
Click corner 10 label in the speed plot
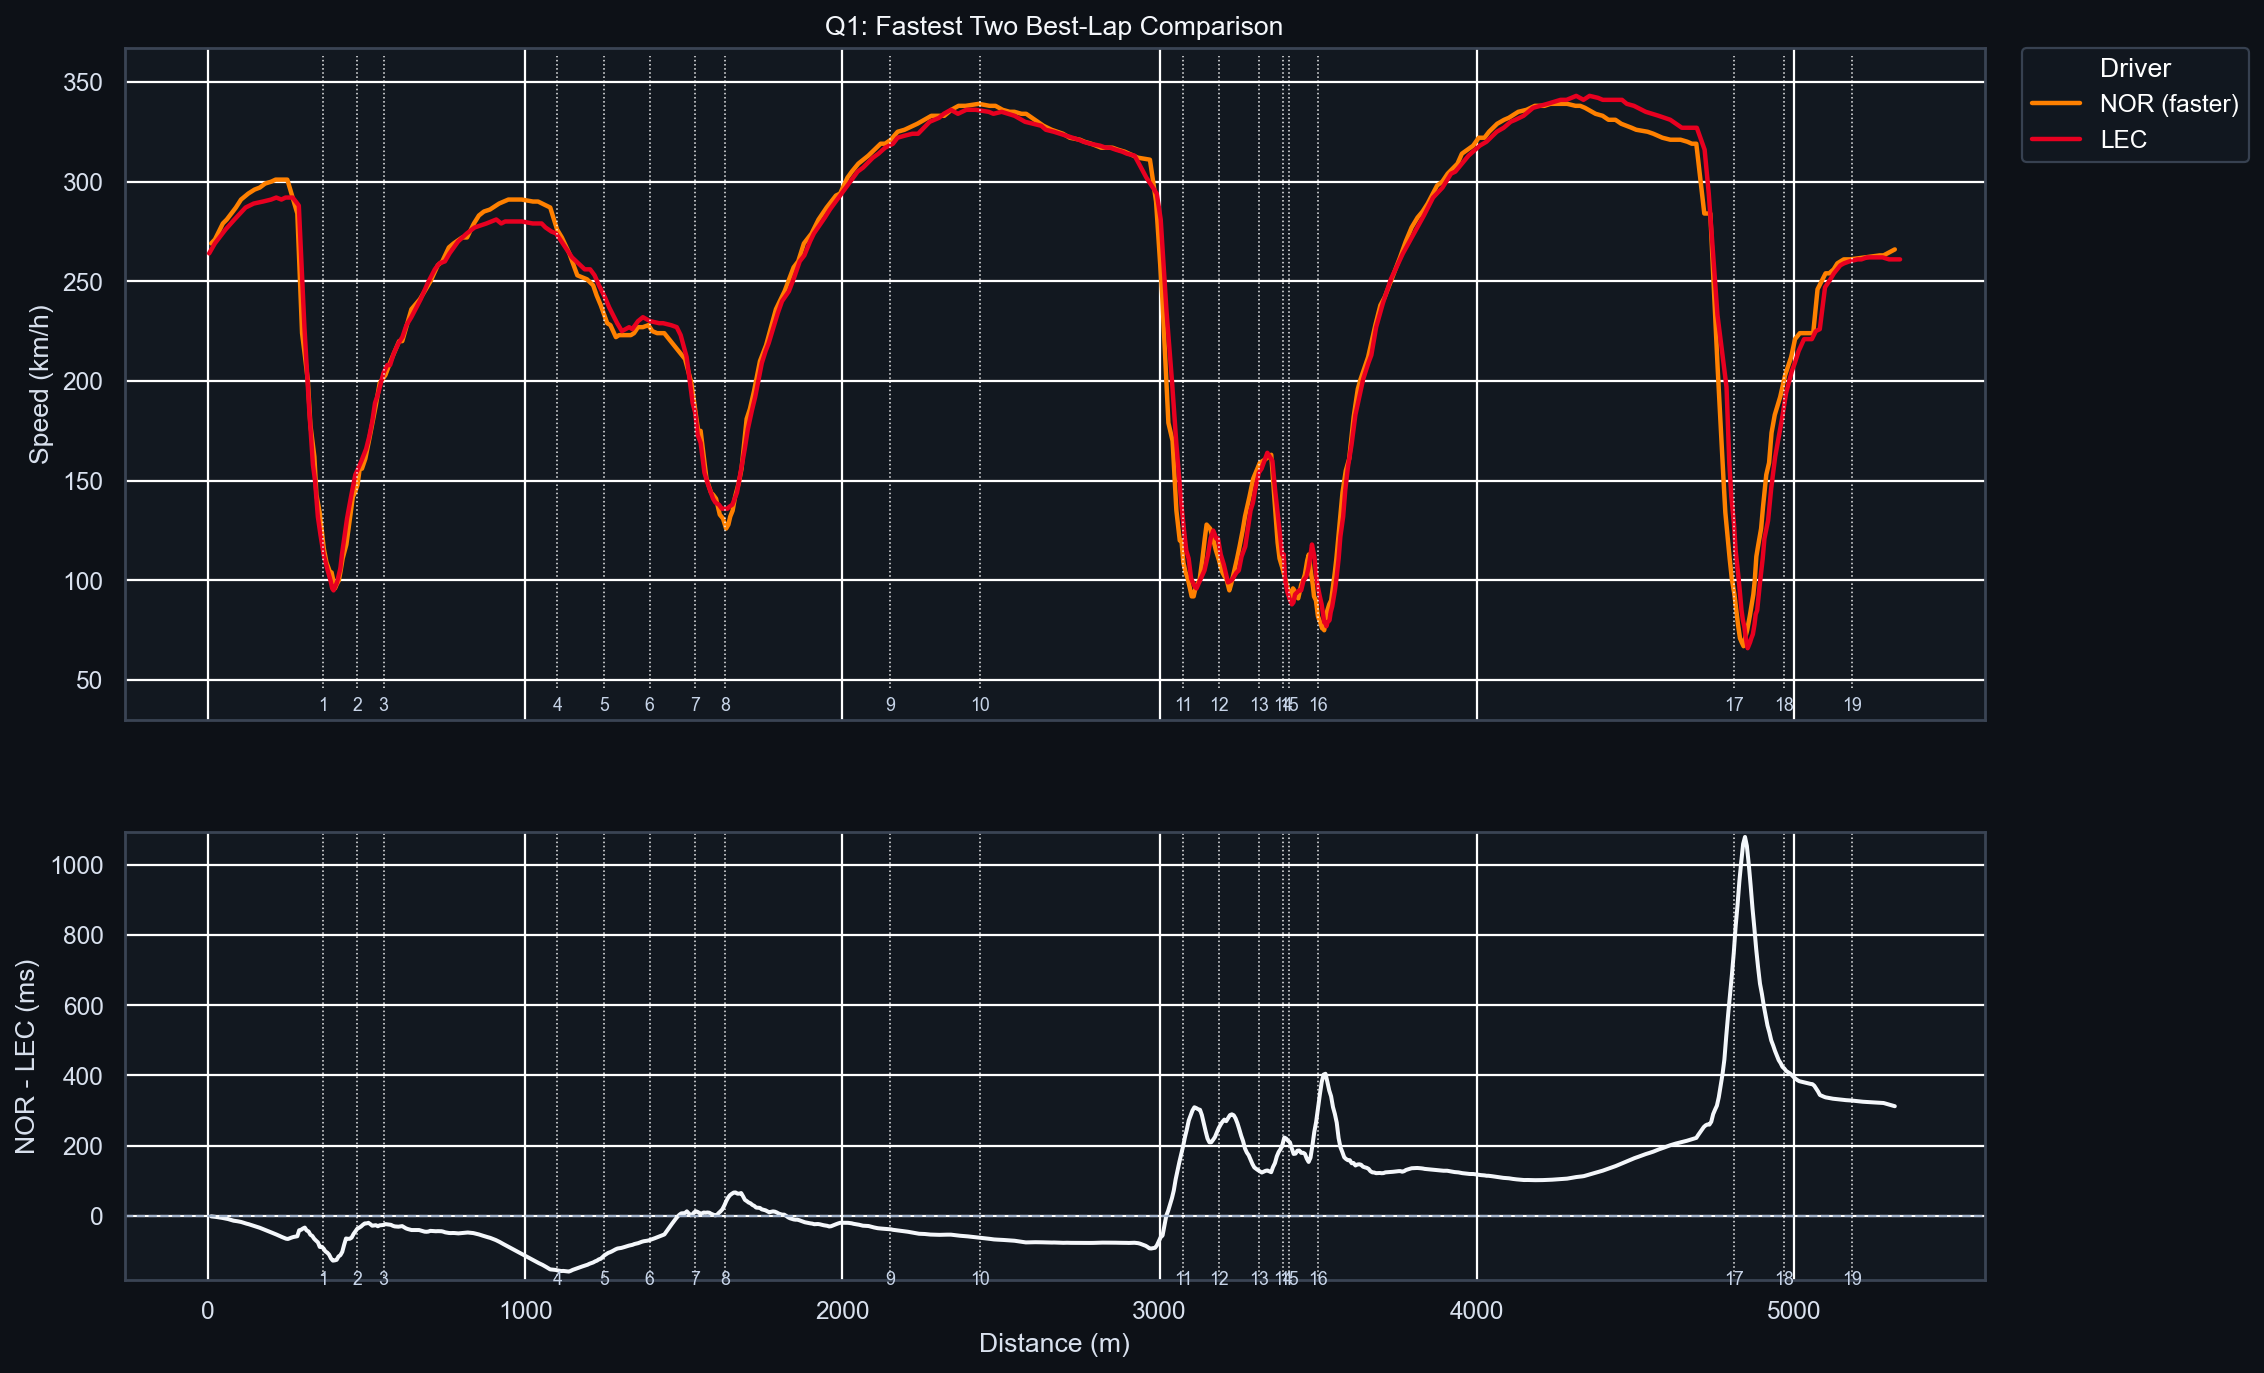(980, 704)
